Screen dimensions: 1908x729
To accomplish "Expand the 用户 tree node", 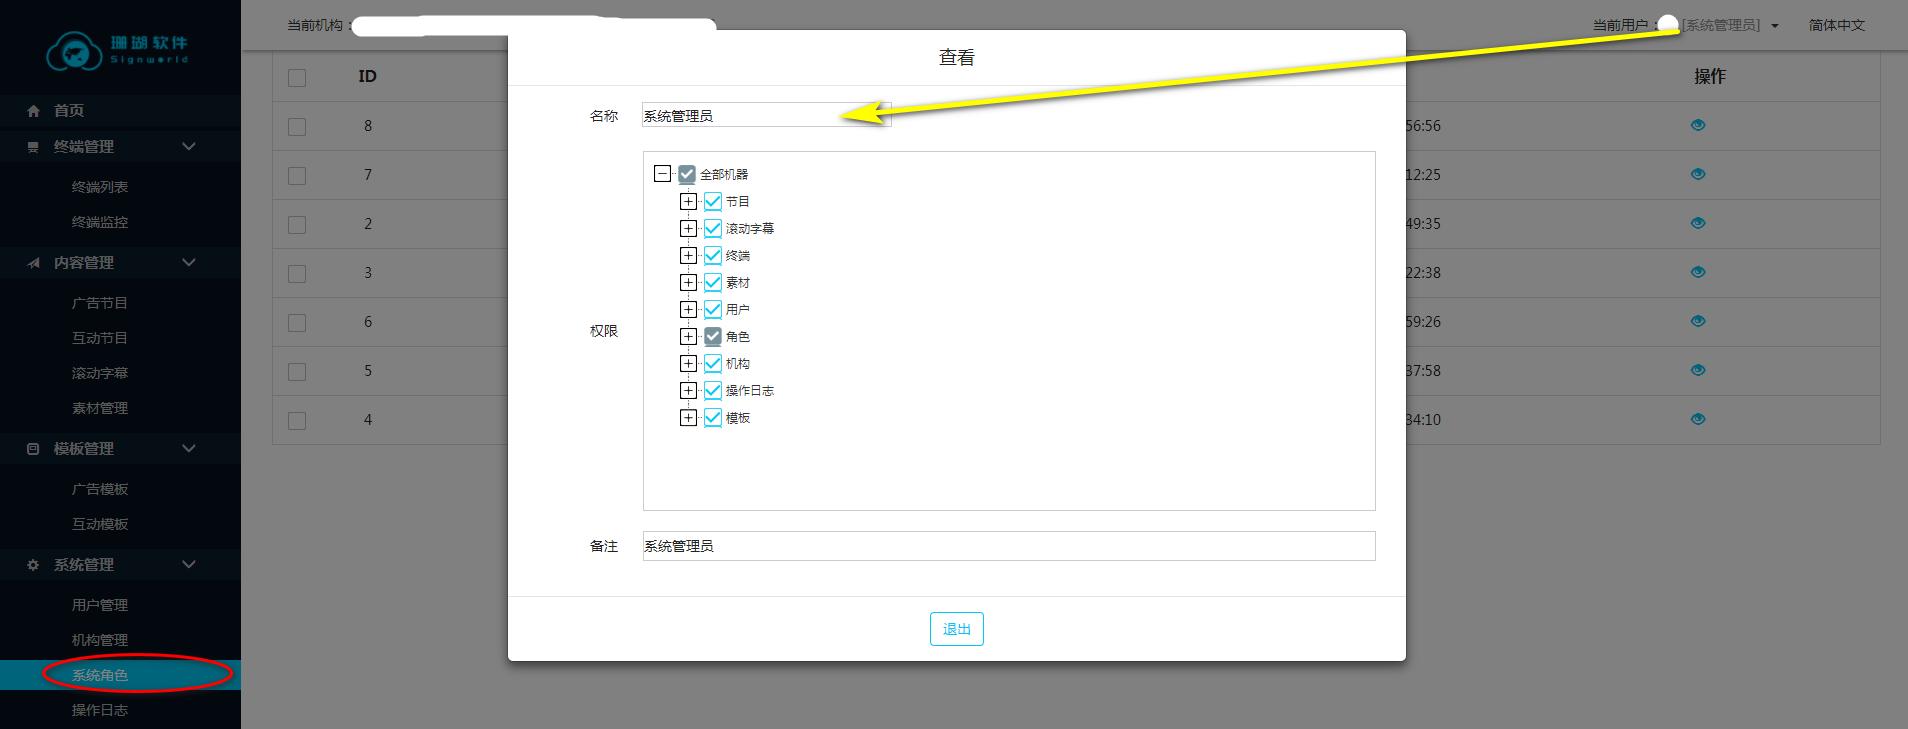I will [x=688, y=309].
